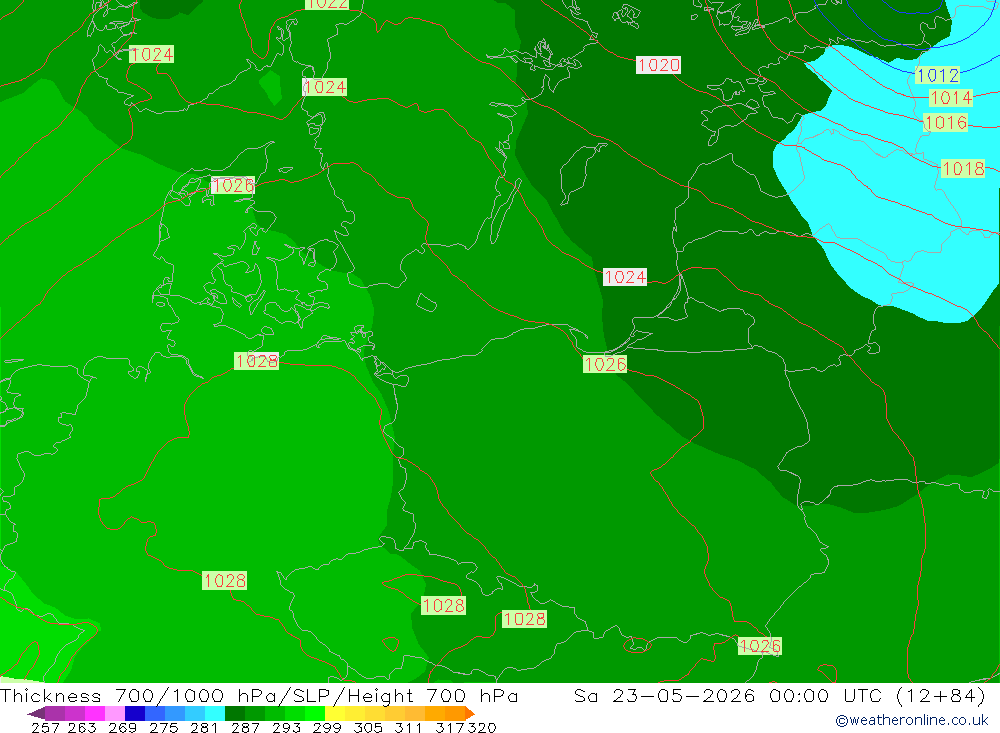Click the 299 legend value

(327, 727)
